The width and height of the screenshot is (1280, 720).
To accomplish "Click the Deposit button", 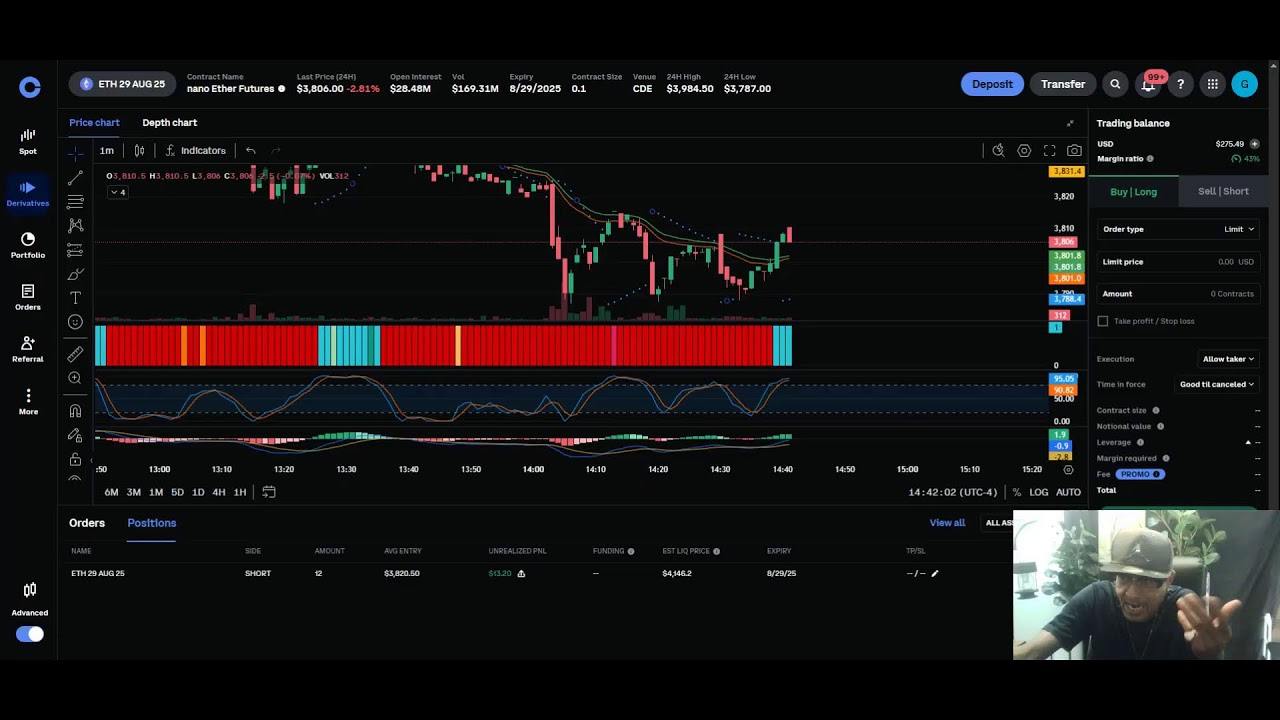I will tap(992, 85).
